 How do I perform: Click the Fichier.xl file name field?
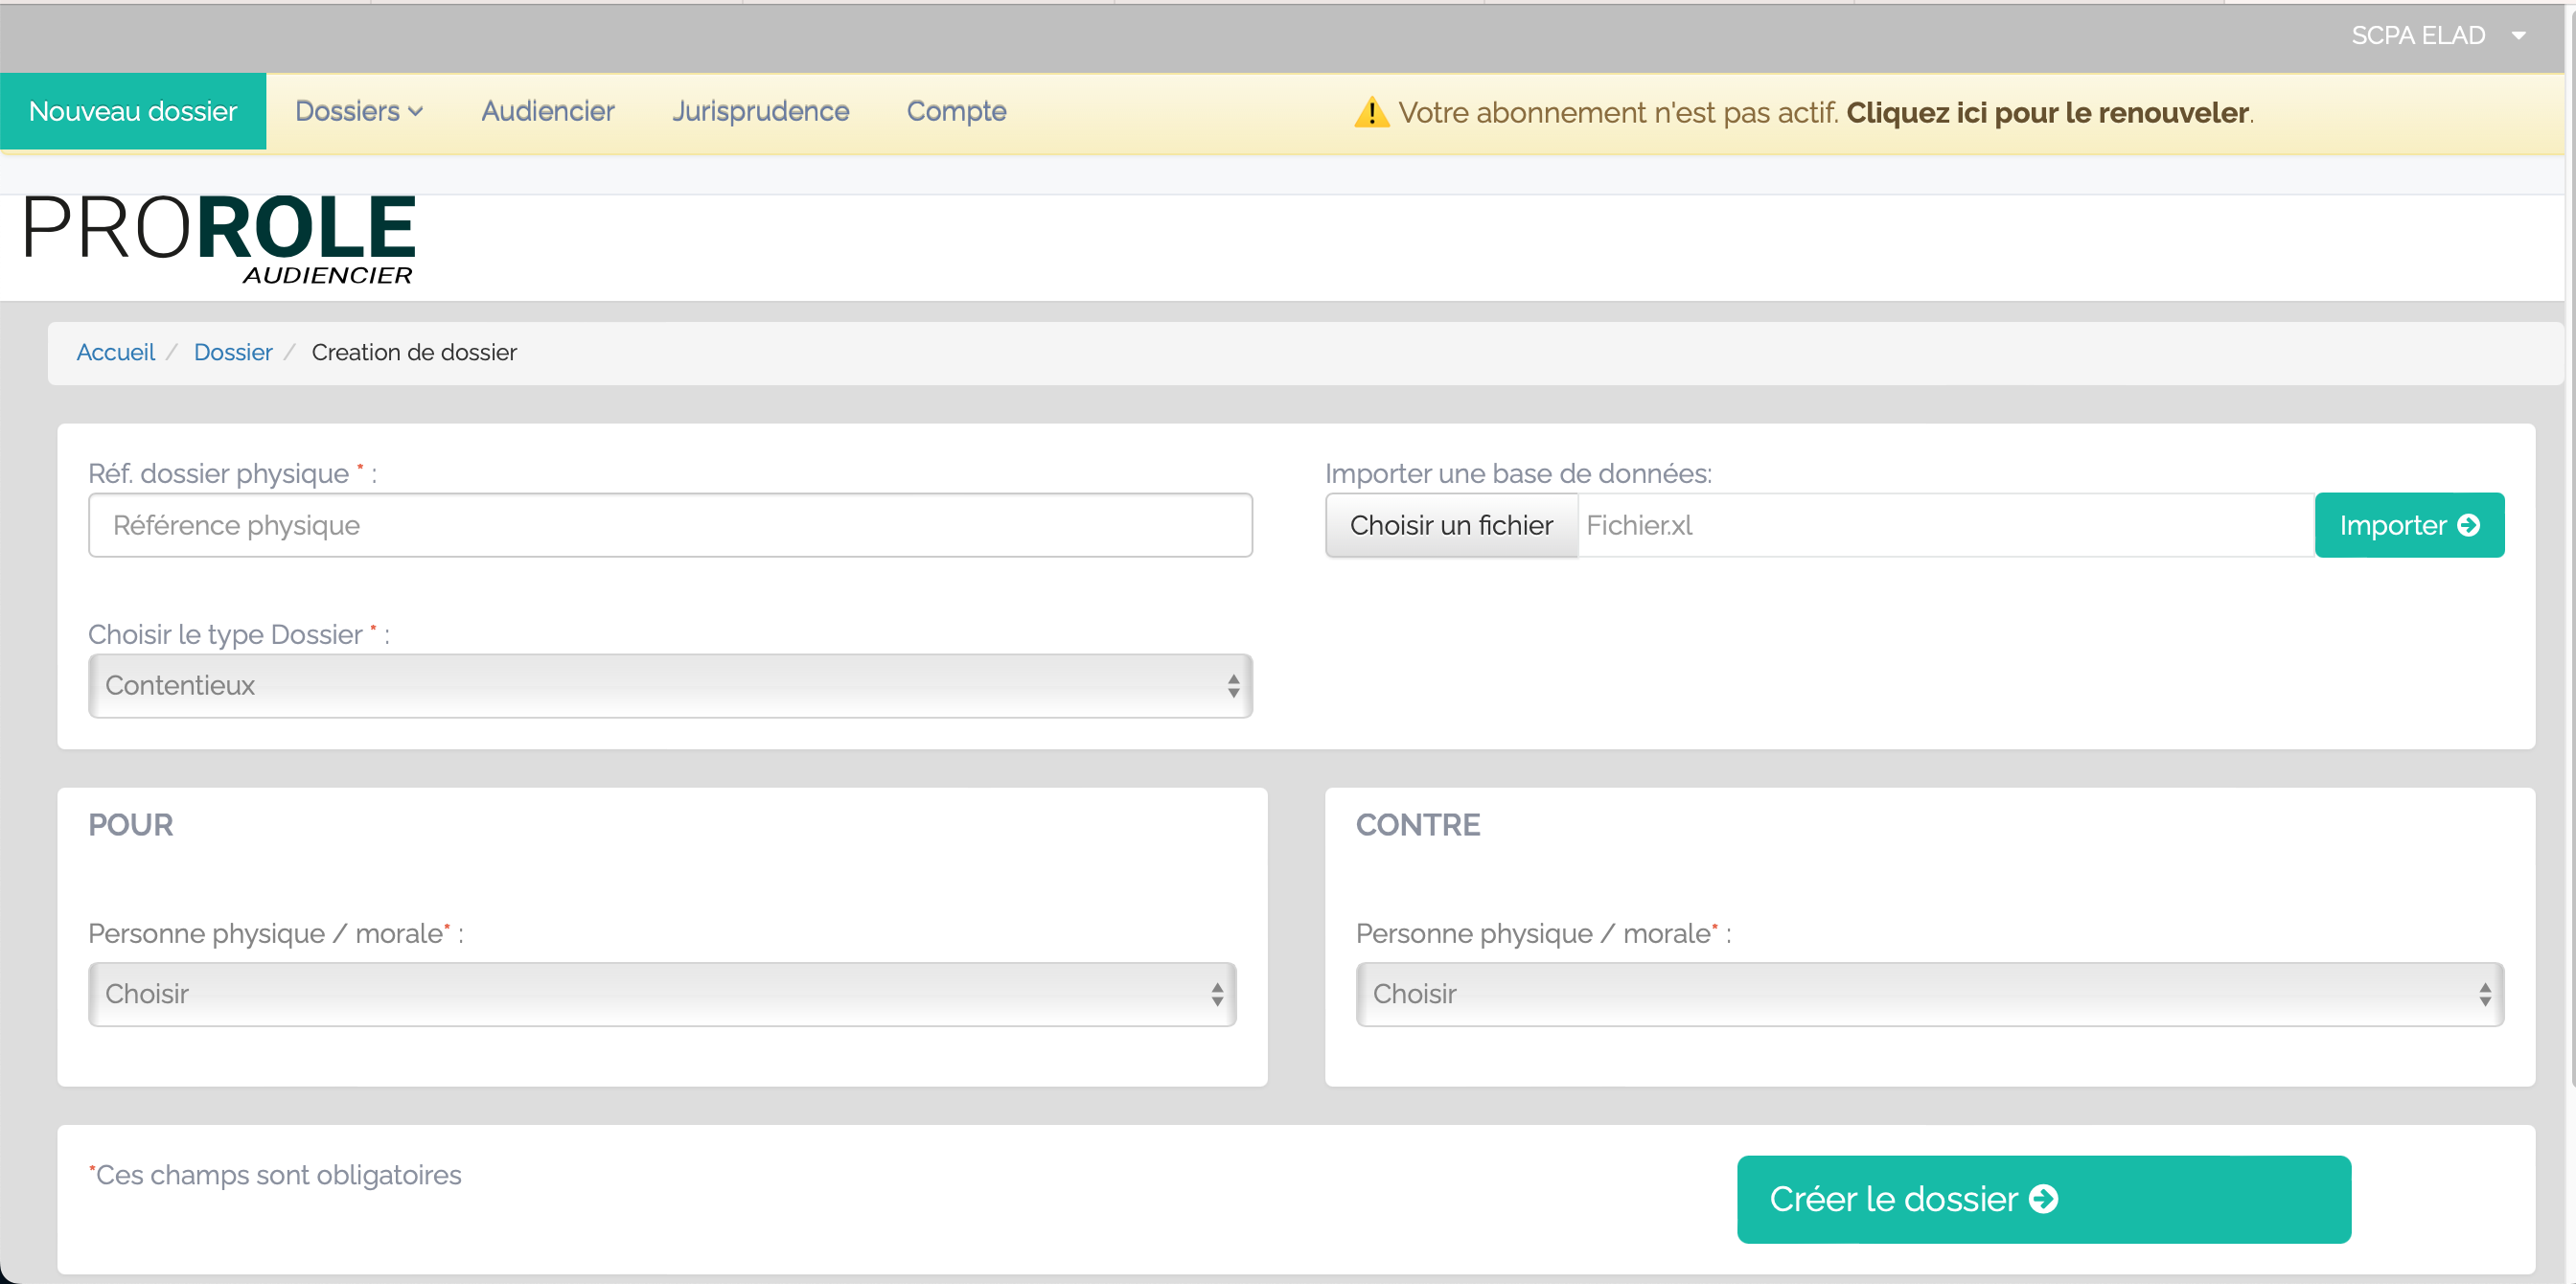coord(1945,525)
